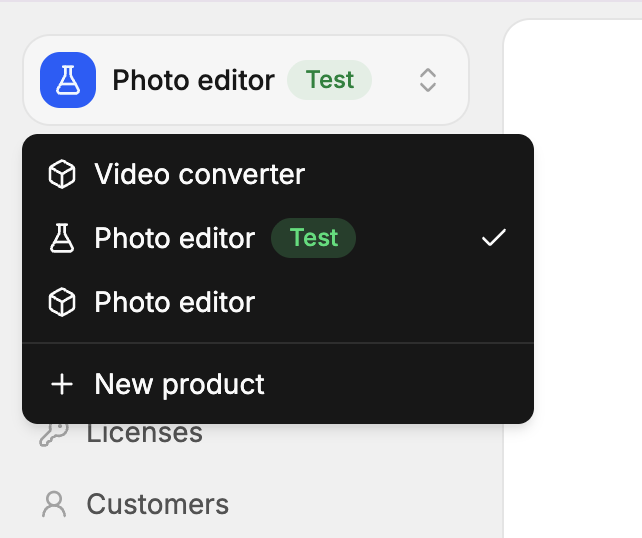Image resolution: width=642 pixels, height=538 pixels.
Task: Click the plus icon beside New product
Action: point(62,384)
